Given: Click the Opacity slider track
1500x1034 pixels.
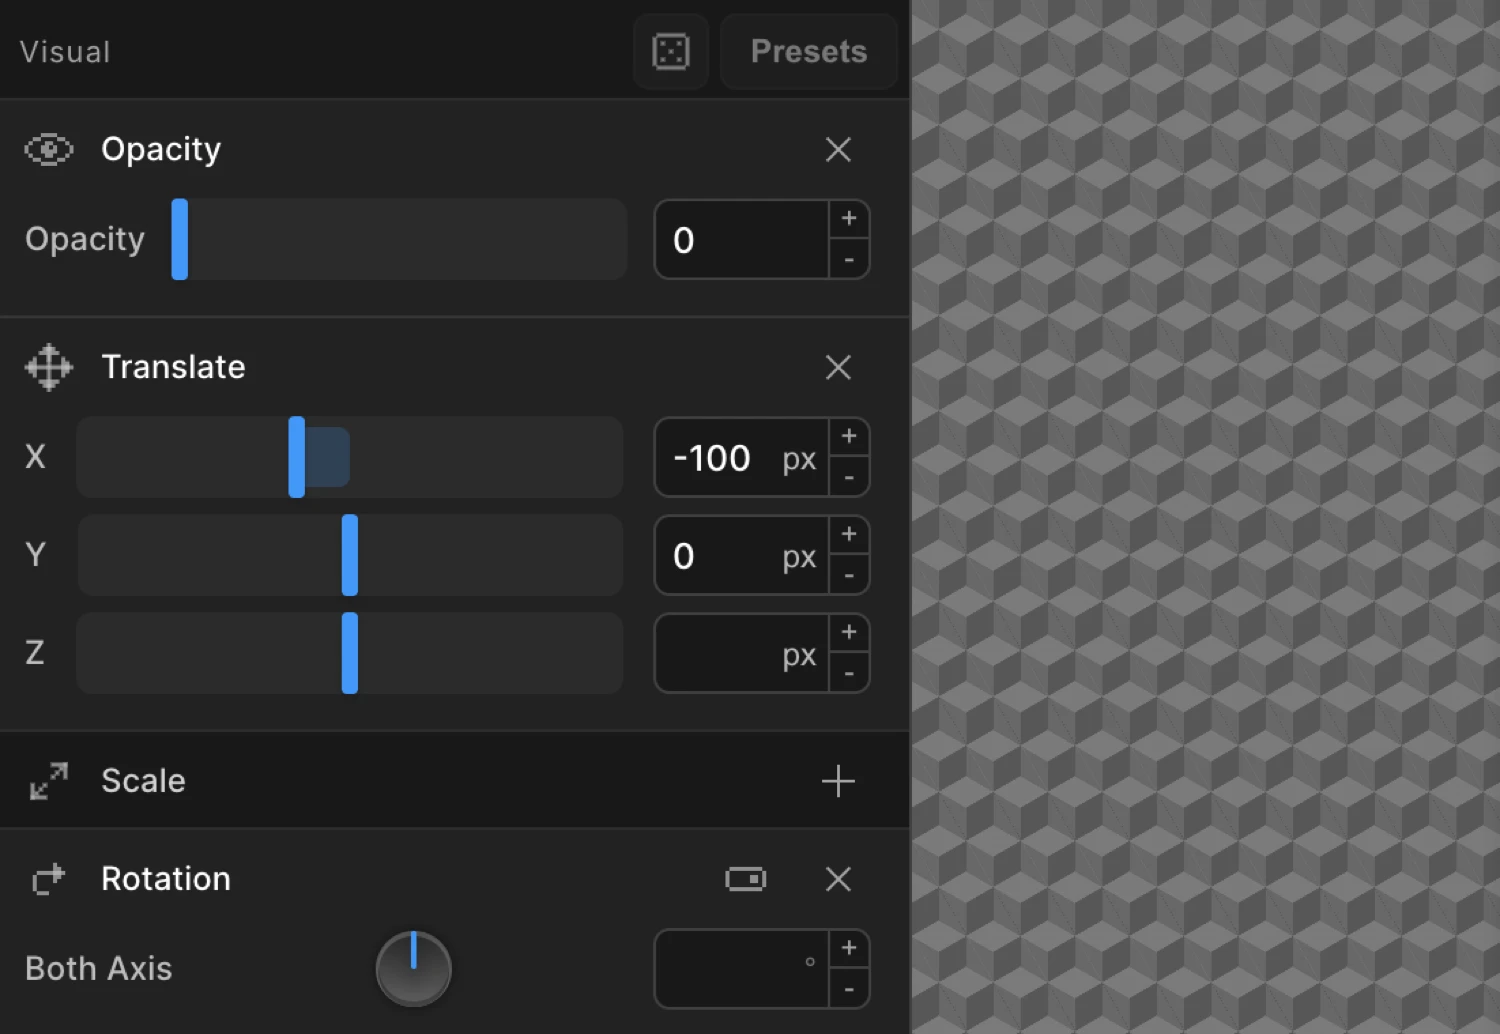Looking at the screenshot, I should pyautogui.click(x=400, y=240).
